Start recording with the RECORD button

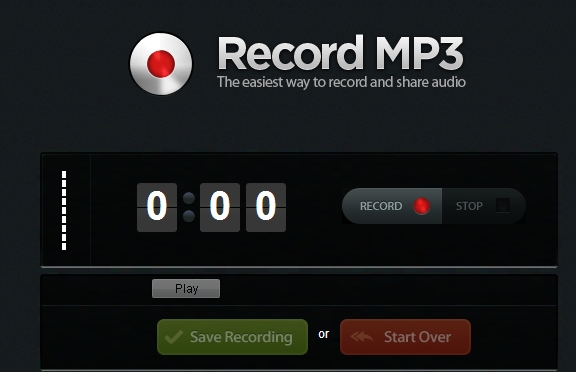pos(392,206)
